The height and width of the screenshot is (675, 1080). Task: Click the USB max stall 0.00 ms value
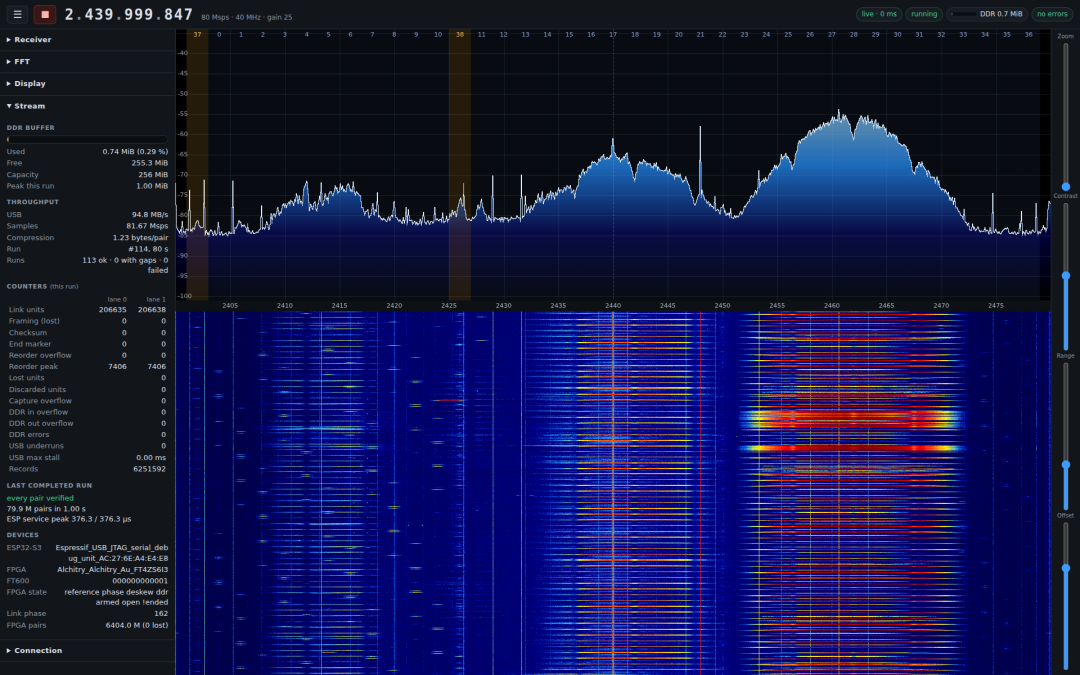coord(151,457)
